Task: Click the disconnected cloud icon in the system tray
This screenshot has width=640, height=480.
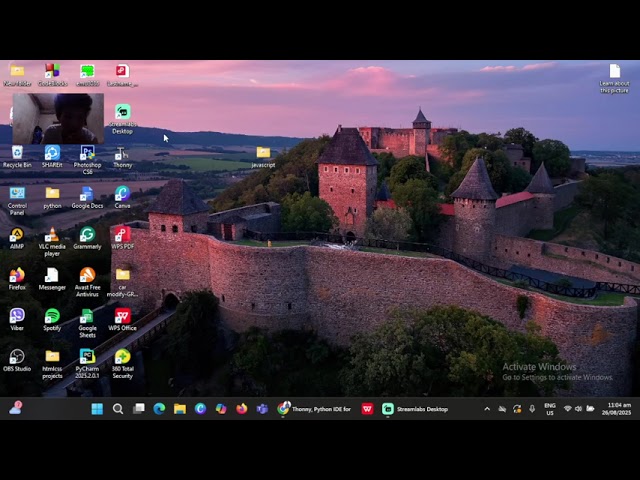Action: coord(502,409)
